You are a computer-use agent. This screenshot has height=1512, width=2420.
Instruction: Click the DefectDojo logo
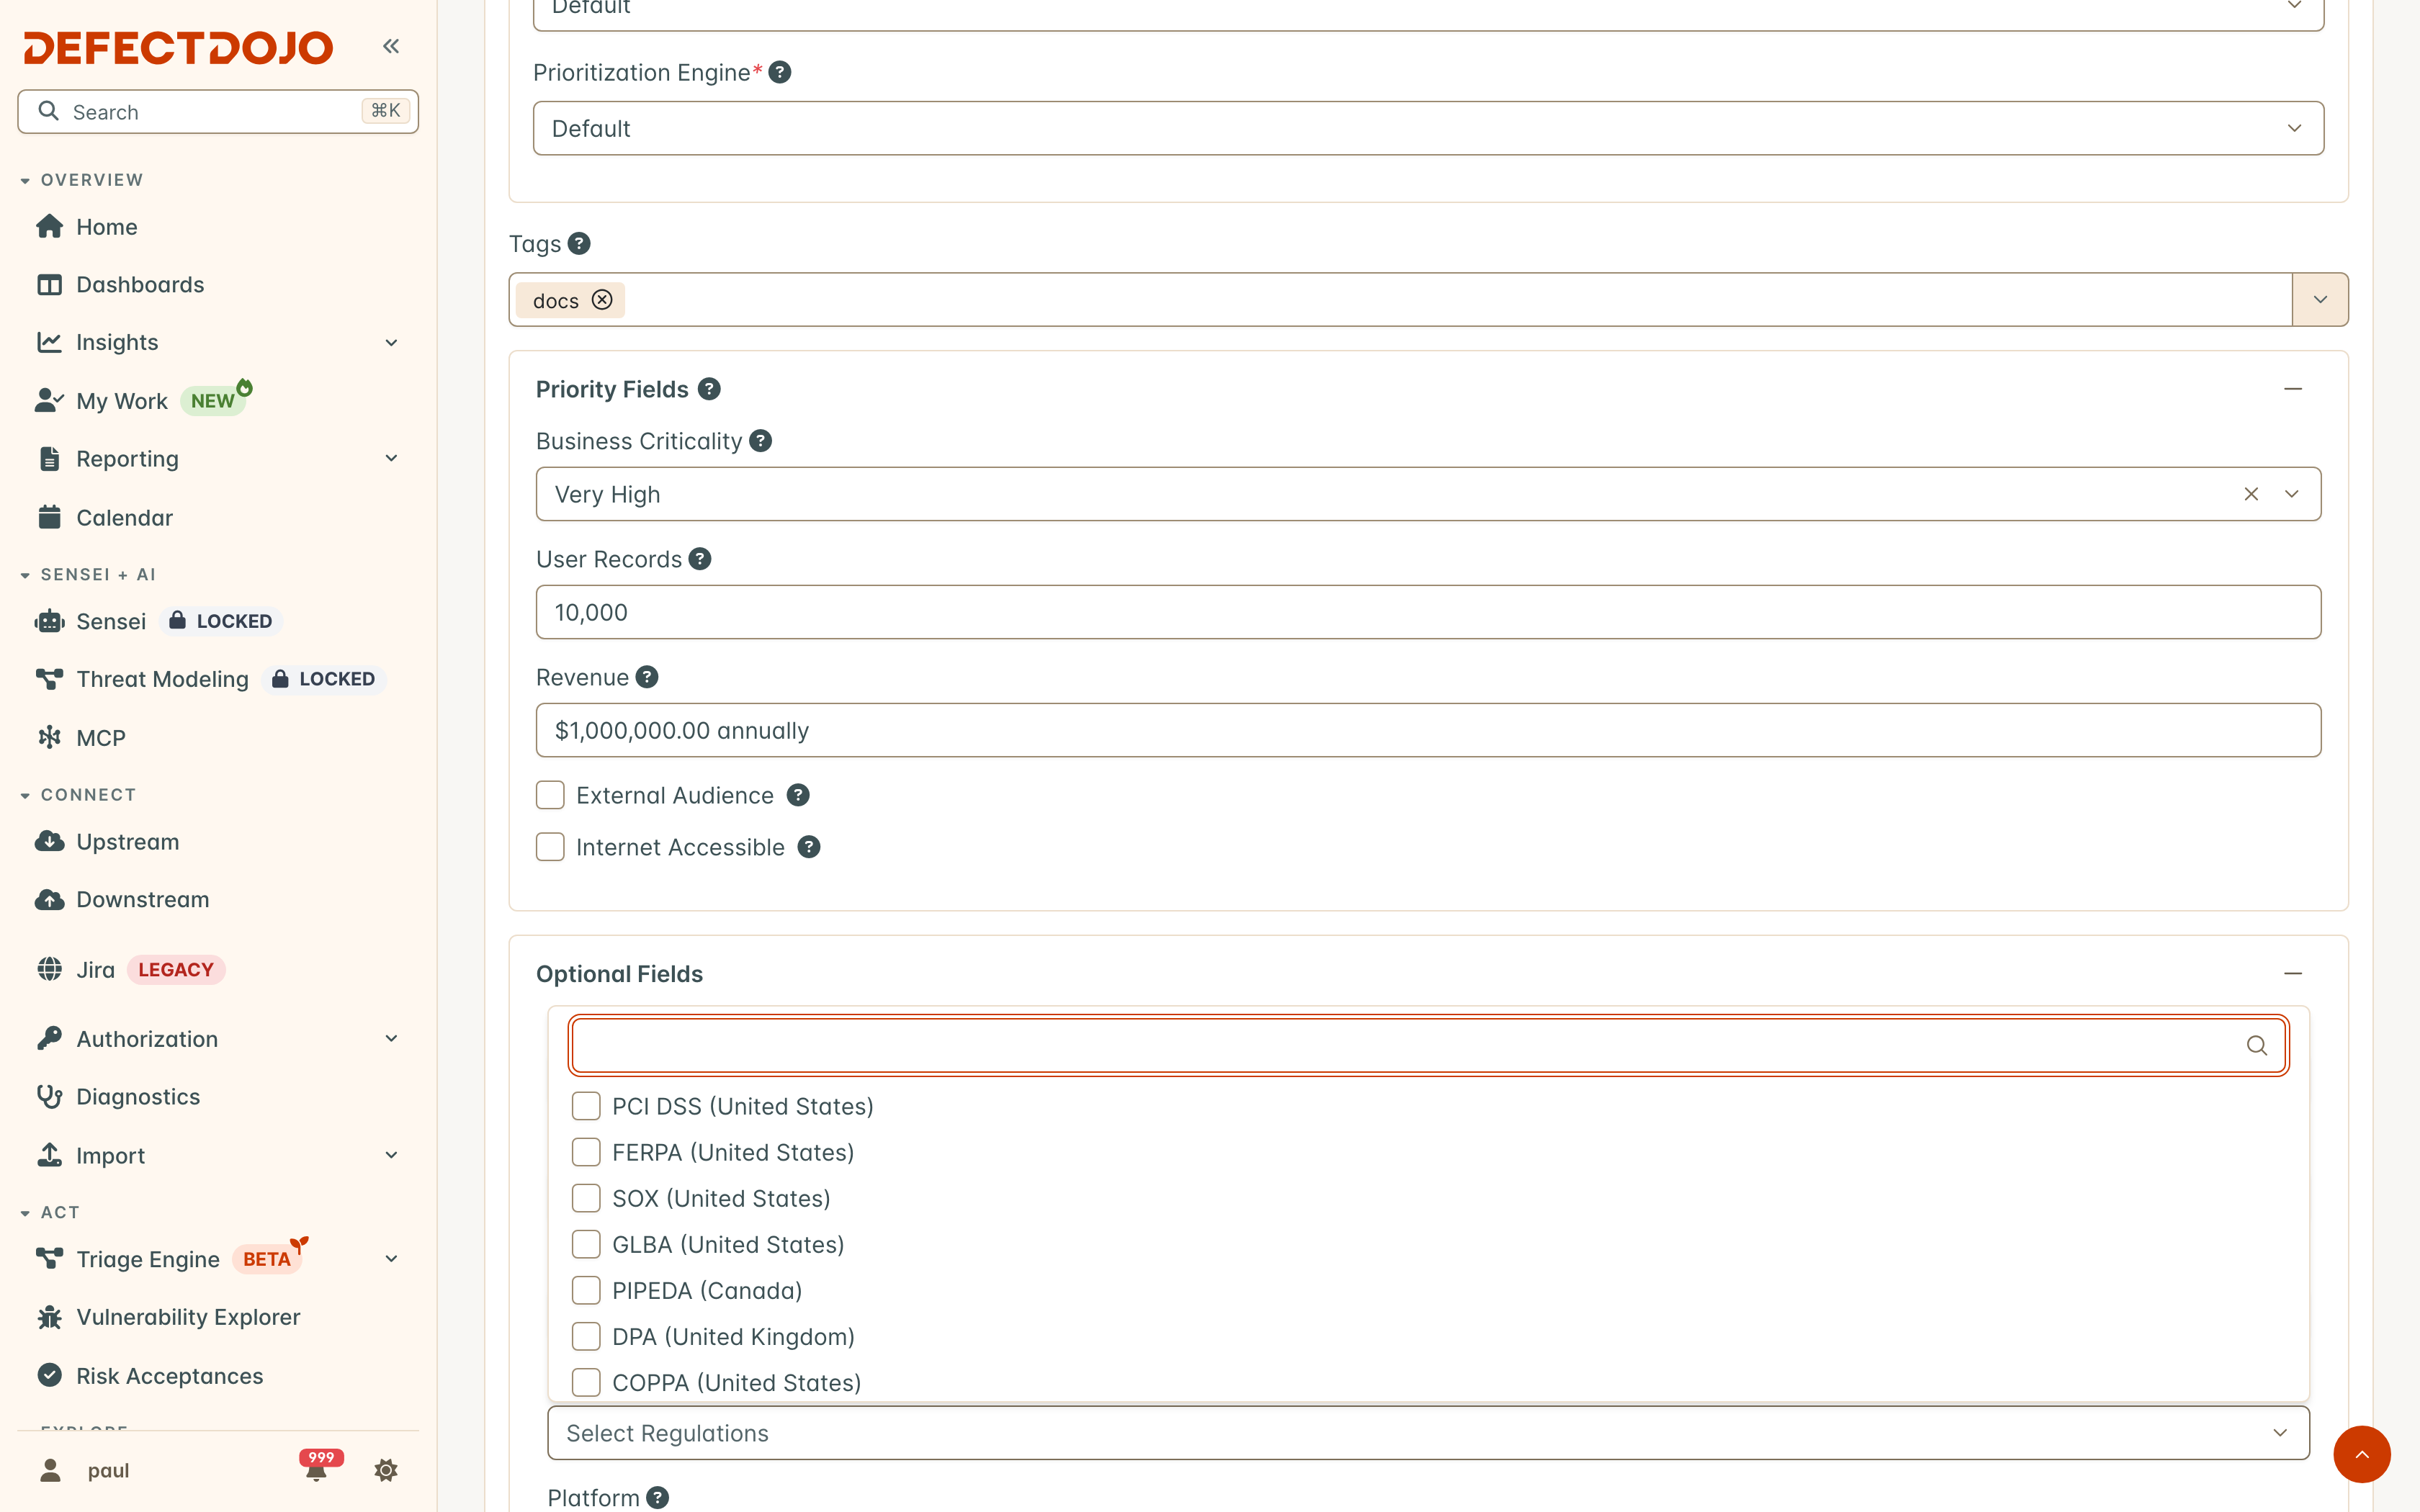(x=178, y=47)
